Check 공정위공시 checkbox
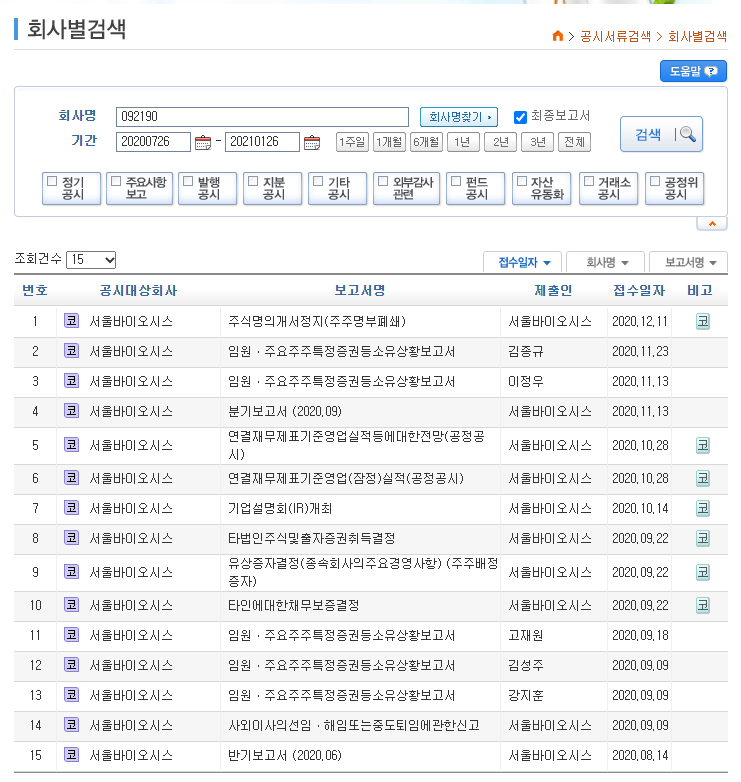The image size is (741, 782). [655, 181]
